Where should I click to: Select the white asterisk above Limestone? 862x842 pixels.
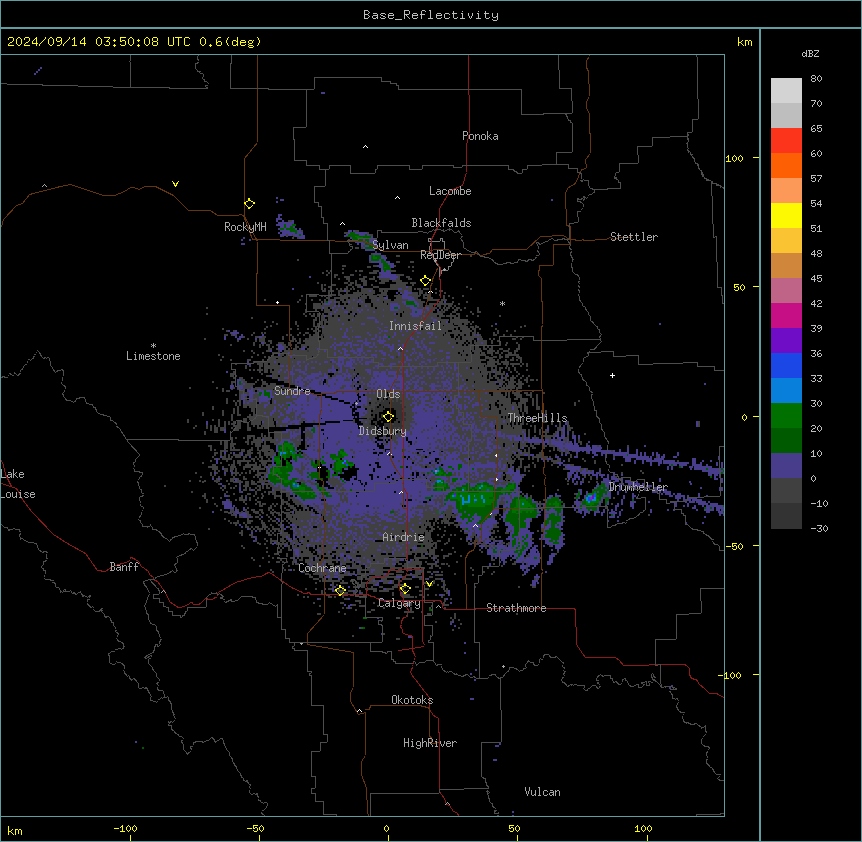tap(153, 346)
